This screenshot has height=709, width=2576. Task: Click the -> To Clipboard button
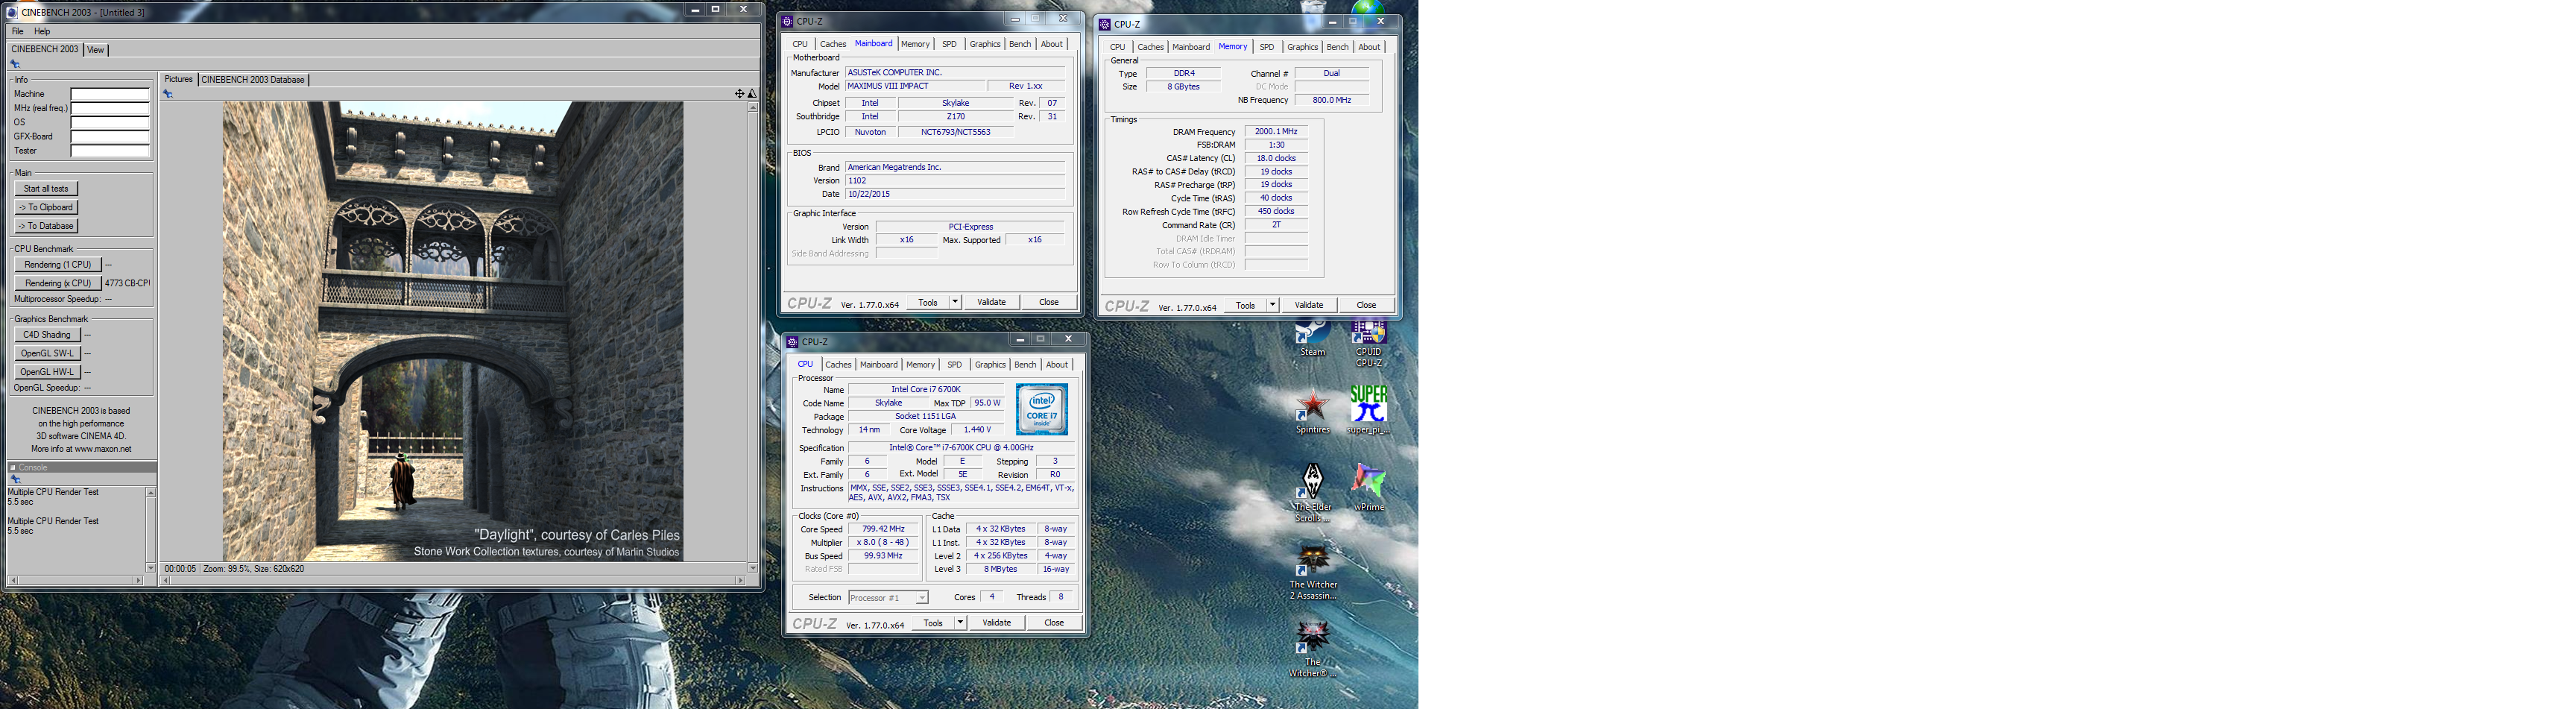tap(46, 208)
